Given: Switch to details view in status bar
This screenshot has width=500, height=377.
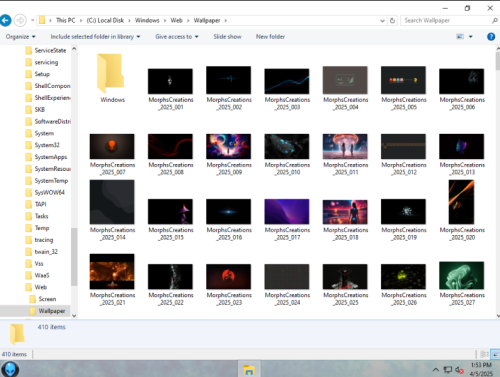Looking at the screenshot, I should tap(484, 354).
